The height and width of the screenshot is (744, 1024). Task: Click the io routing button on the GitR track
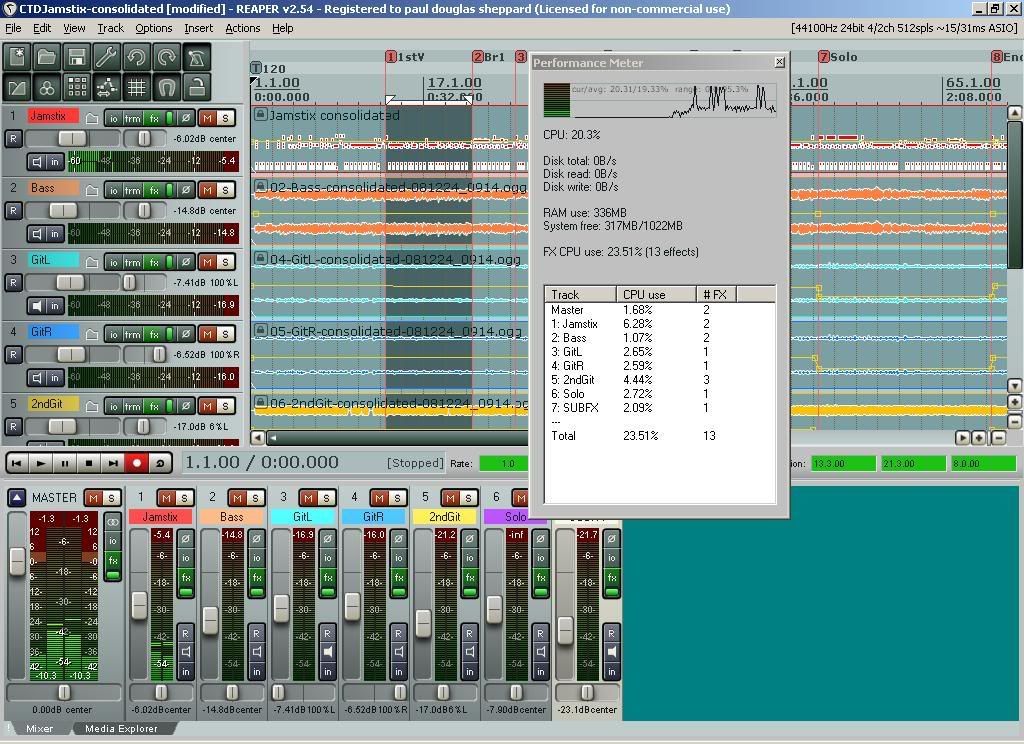(x=113, y=334)
